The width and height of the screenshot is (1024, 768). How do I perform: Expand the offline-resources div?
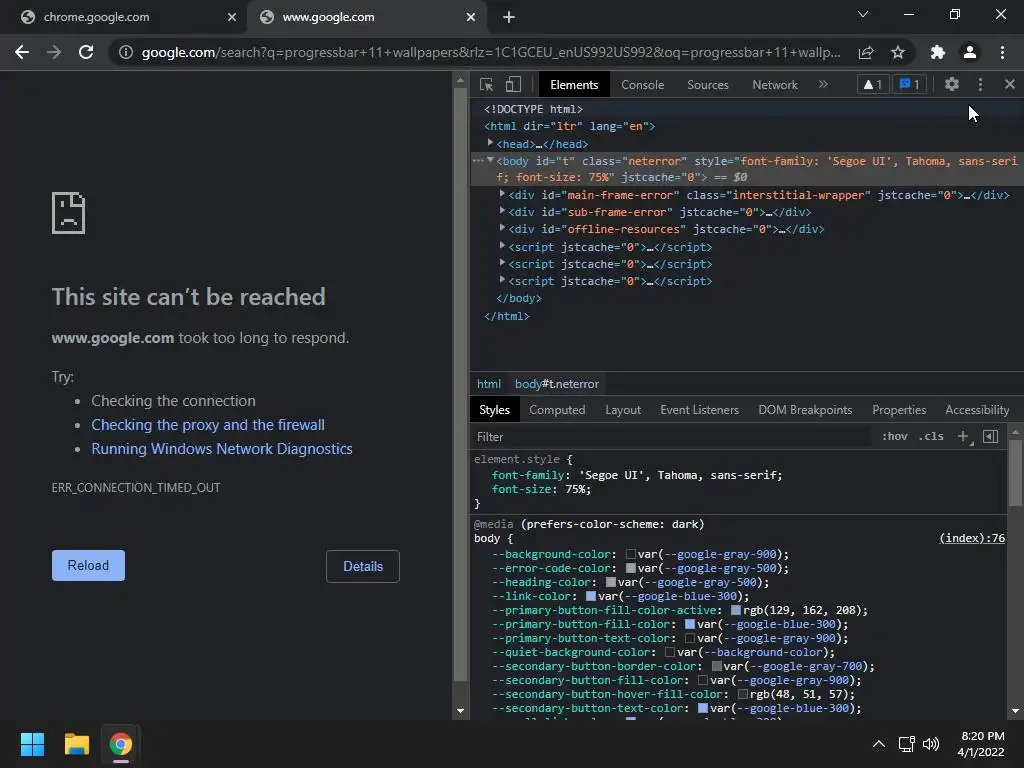coord(502,227)
